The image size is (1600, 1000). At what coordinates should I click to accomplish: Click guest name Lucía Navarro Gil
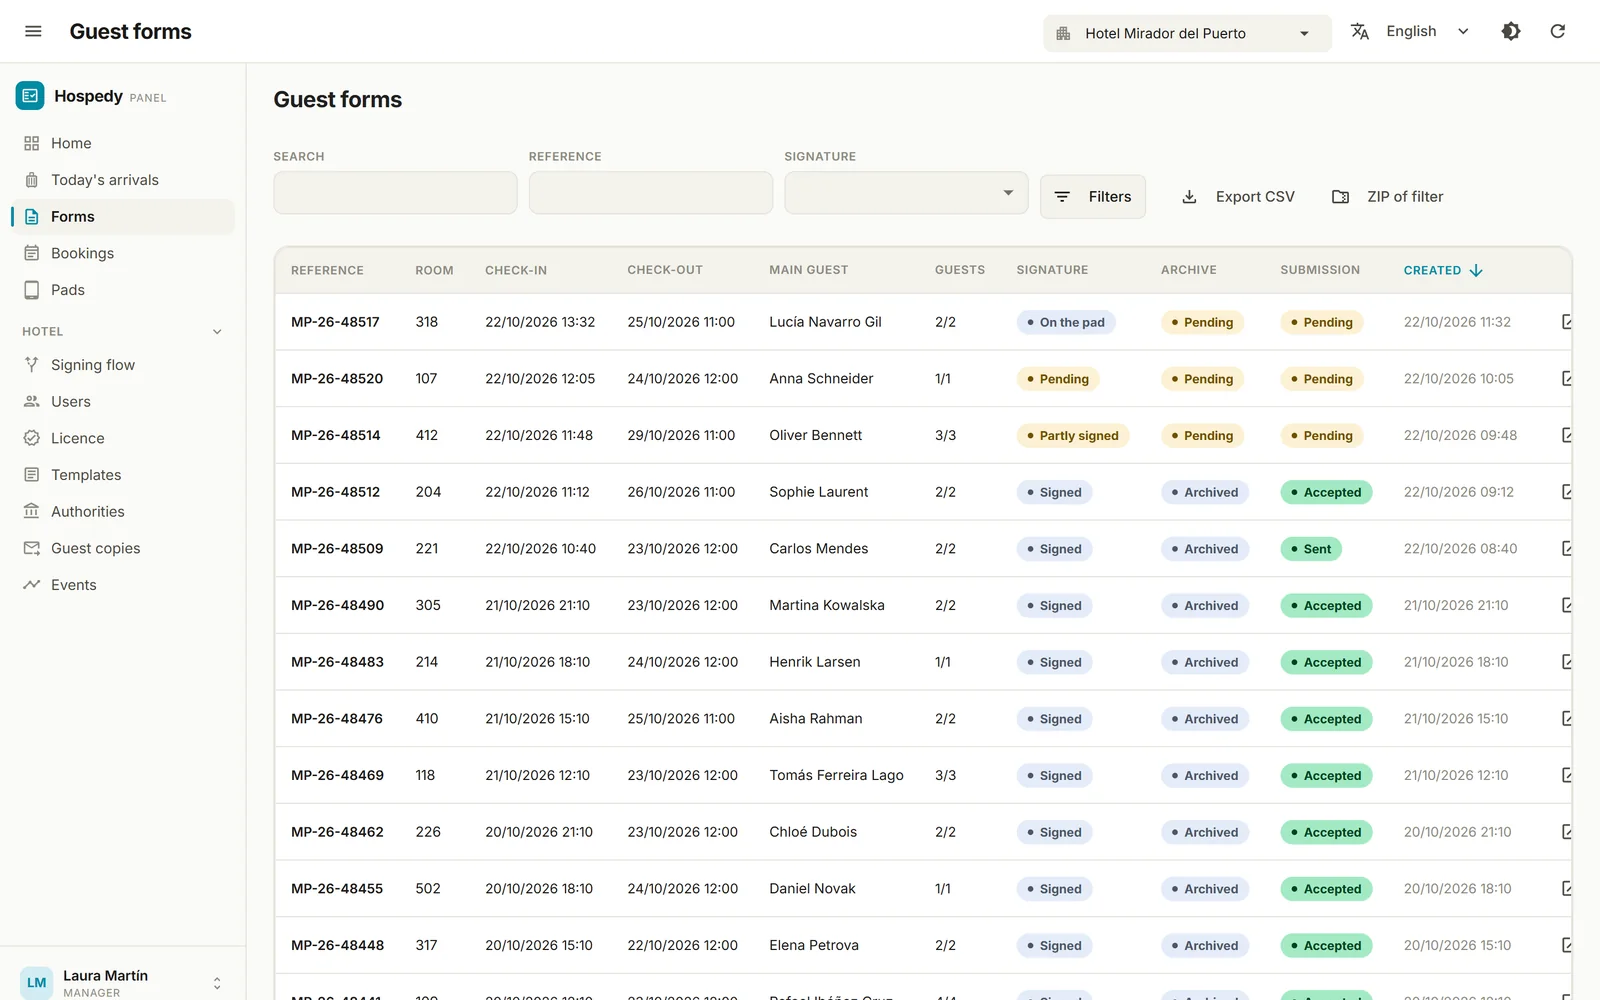825,322
